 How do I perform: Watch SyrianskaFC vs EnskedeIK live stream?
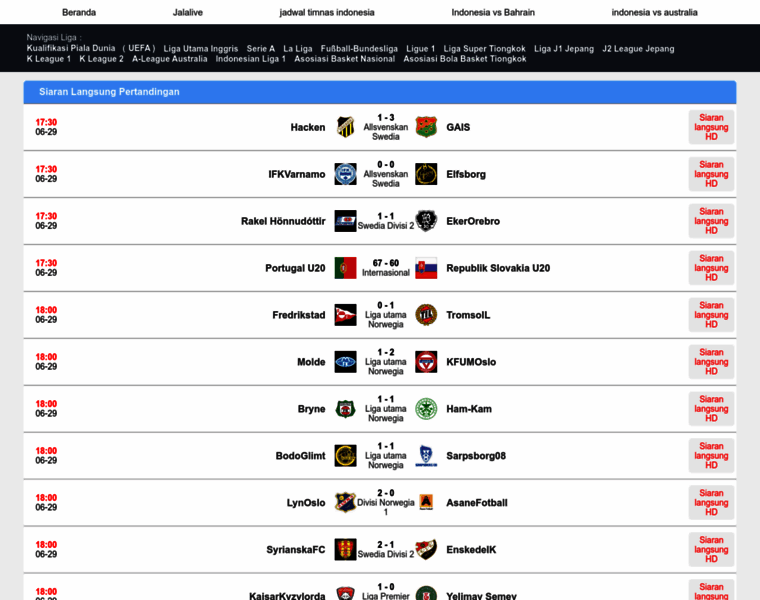pos(711,550)
